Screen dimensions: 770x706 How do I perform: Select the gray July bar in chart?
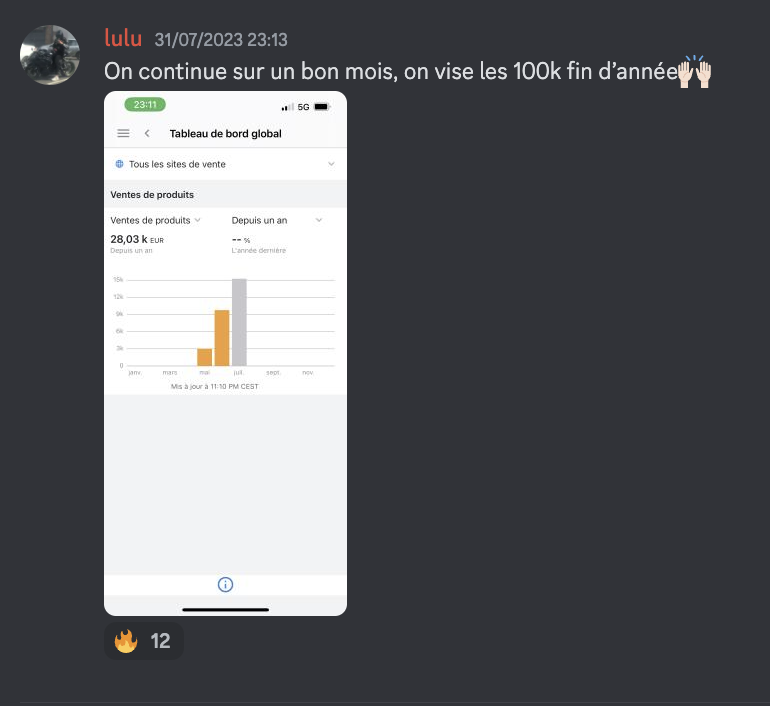239,322
